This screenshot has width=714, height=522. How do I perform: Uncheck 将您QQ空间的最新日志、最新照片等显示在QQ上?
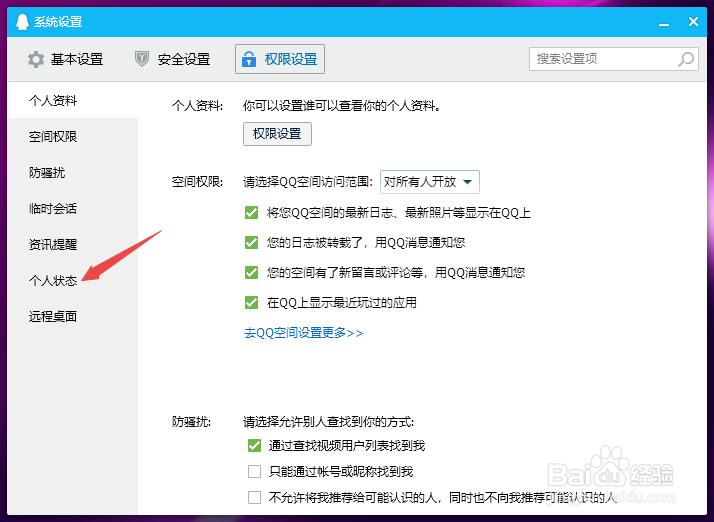click(251, 213)
